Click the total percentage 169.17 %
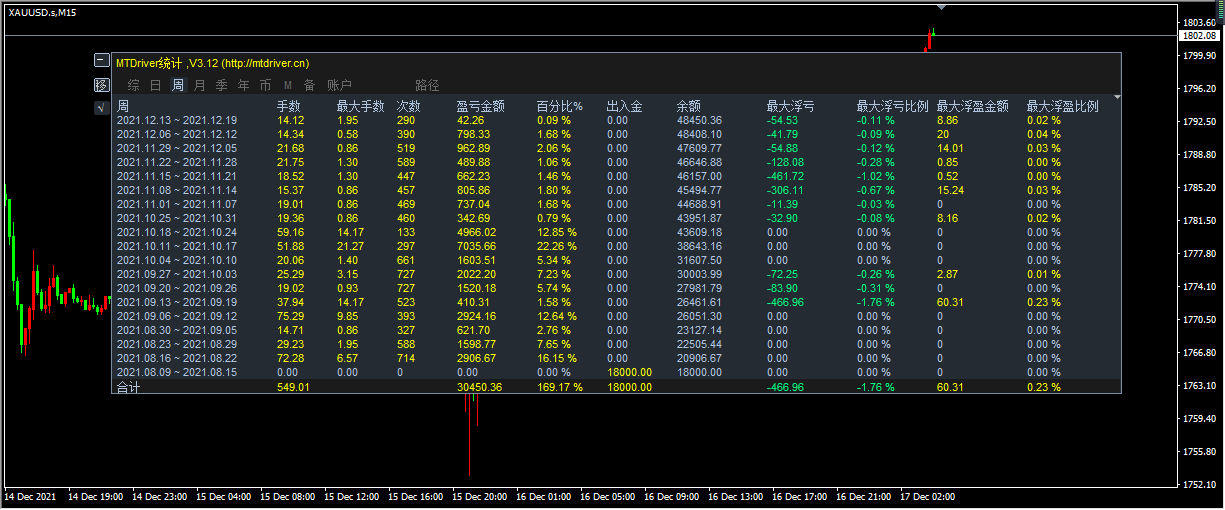Image resolution: width=1225 pixels, height=510 pixels. point(560,387)
